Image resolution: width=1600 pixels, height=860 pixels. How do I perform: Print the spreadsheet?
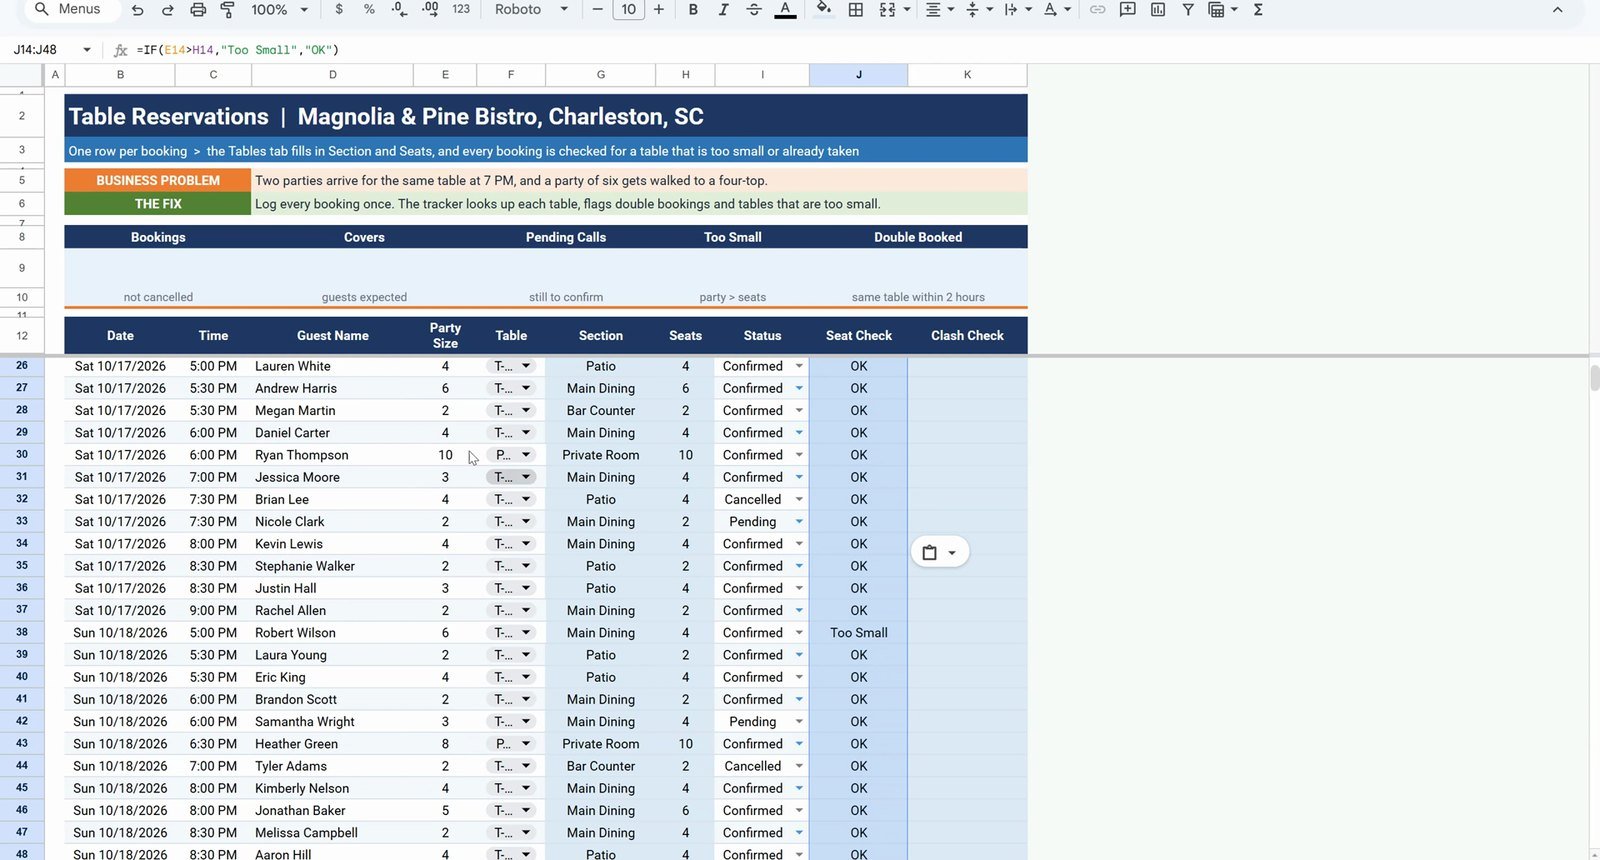pos(198,9)
